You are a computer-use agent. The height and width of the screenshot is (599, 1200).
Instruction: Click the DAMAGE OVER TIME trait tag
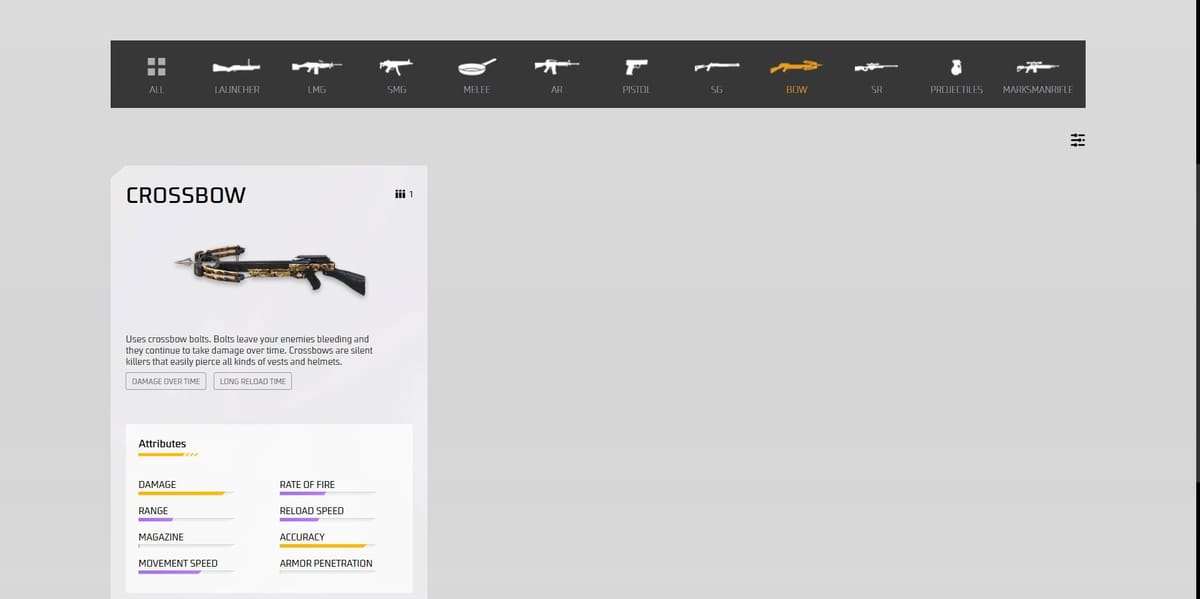click(165, 381)
